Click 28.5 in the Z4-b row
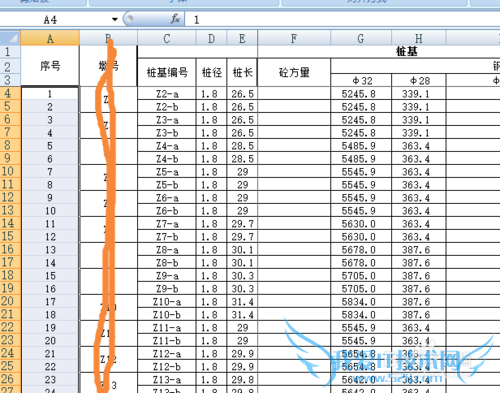Viewport: 500px width, 393px height. [x=242, y=159]
